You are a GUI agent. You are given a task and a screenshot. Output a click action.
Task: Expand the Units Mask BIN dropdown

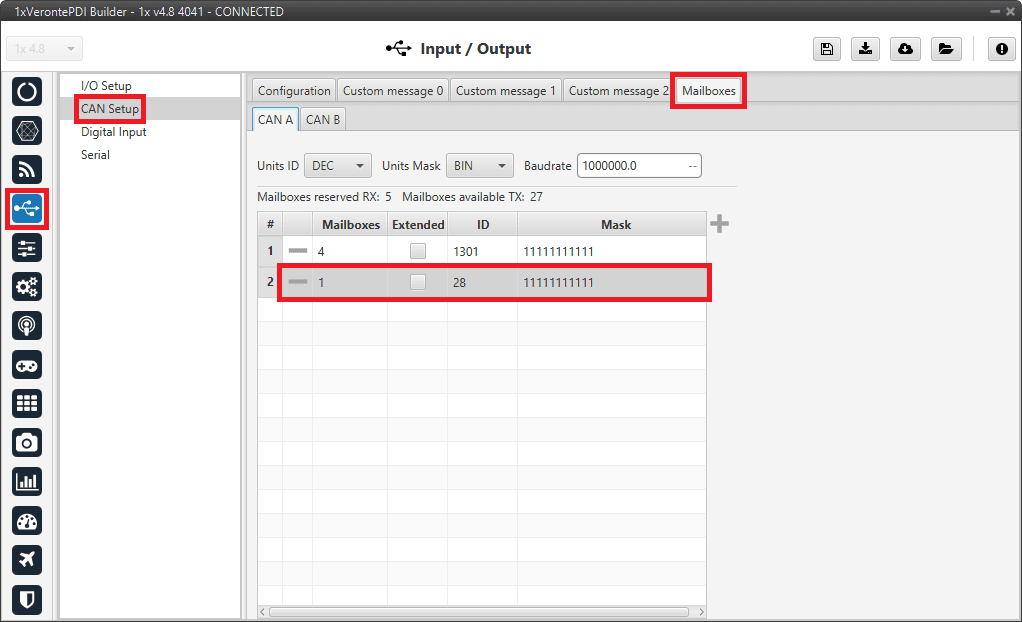(x=480, y=166)
